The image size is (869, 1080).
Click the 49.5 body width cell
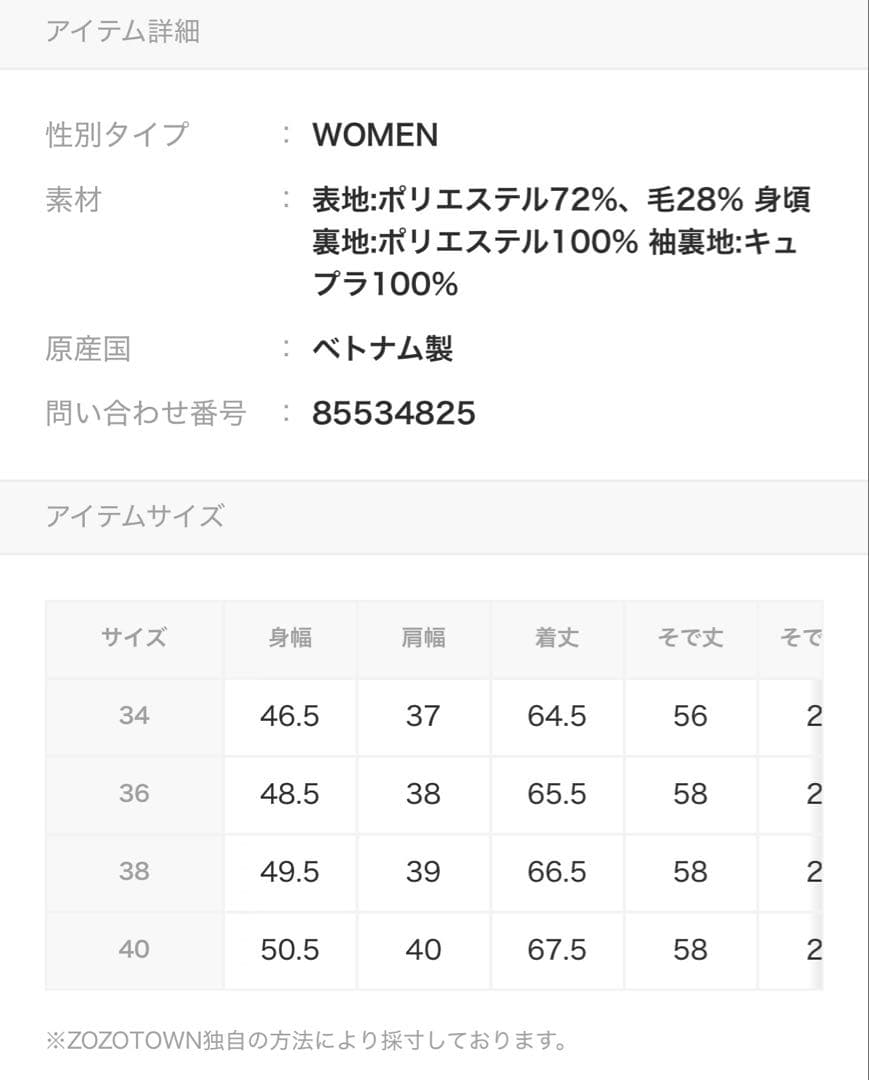[290, 872]
